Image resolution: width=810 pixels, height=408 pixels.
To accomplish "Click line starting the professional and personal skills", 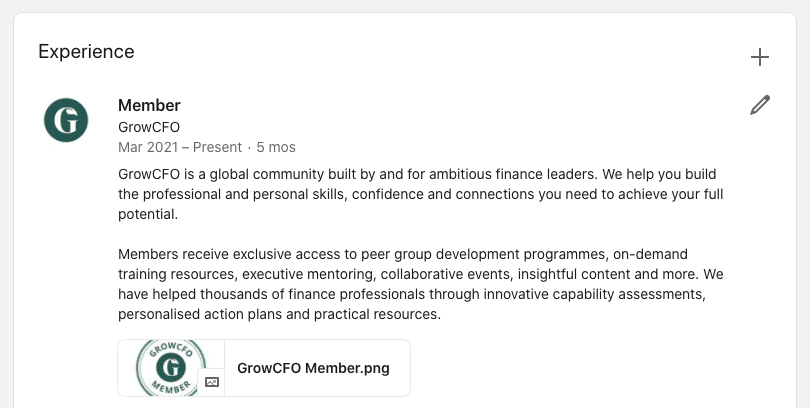I will click(420, 194).
